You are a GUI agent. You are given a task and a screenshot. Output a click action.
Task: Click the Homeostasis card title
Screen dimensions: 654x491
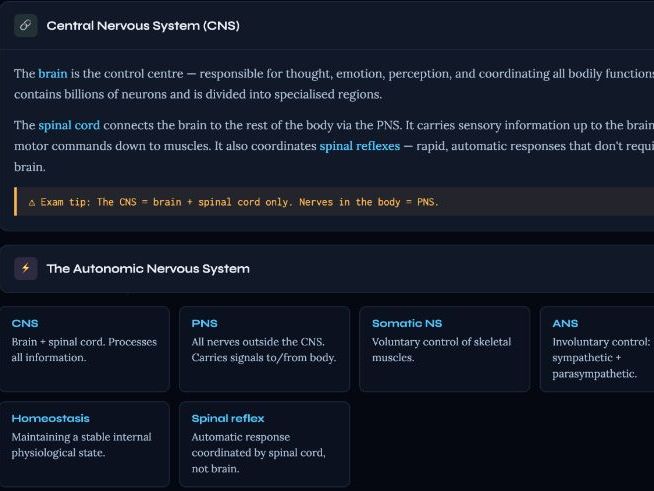point(50,418)
